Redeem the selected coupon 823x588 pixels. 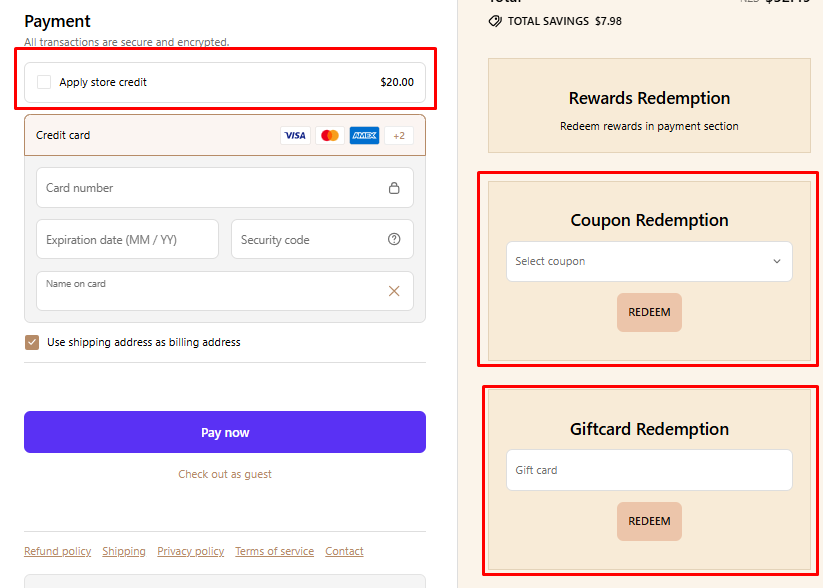point(649,312)
